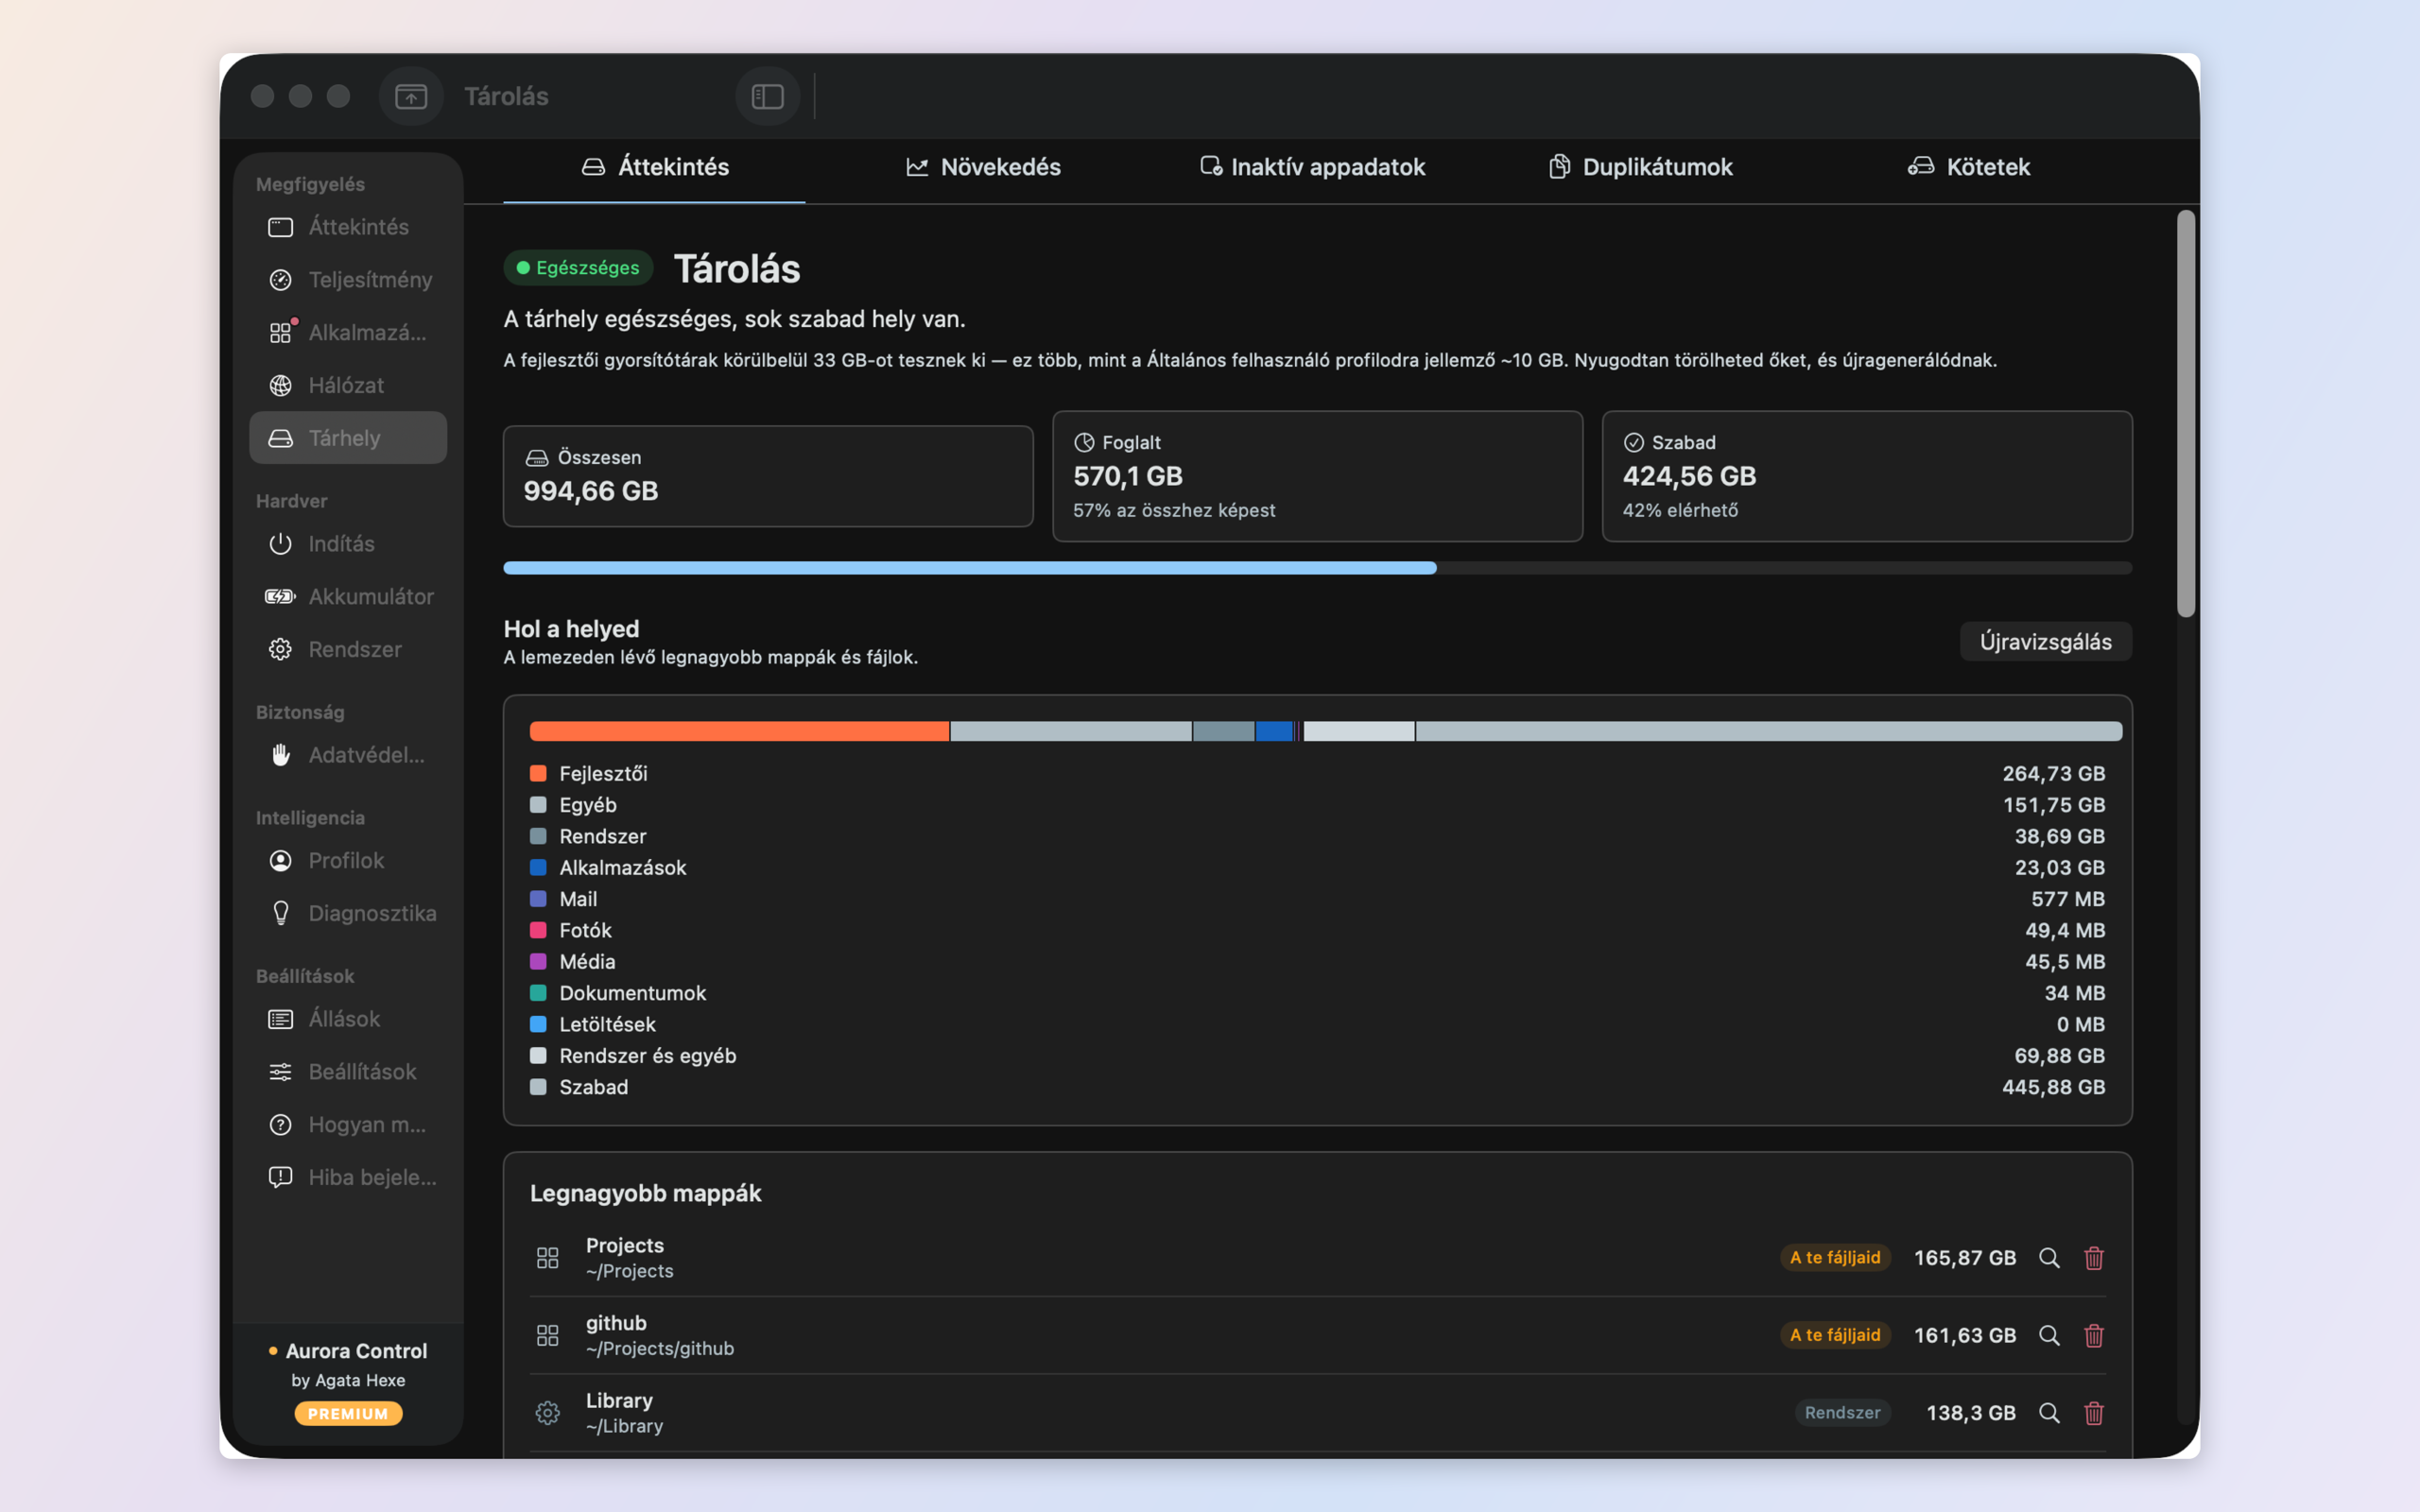2420x1512 pixels.
Task: Click the ~/Projects/github path text
Action: pos(660,1348)
